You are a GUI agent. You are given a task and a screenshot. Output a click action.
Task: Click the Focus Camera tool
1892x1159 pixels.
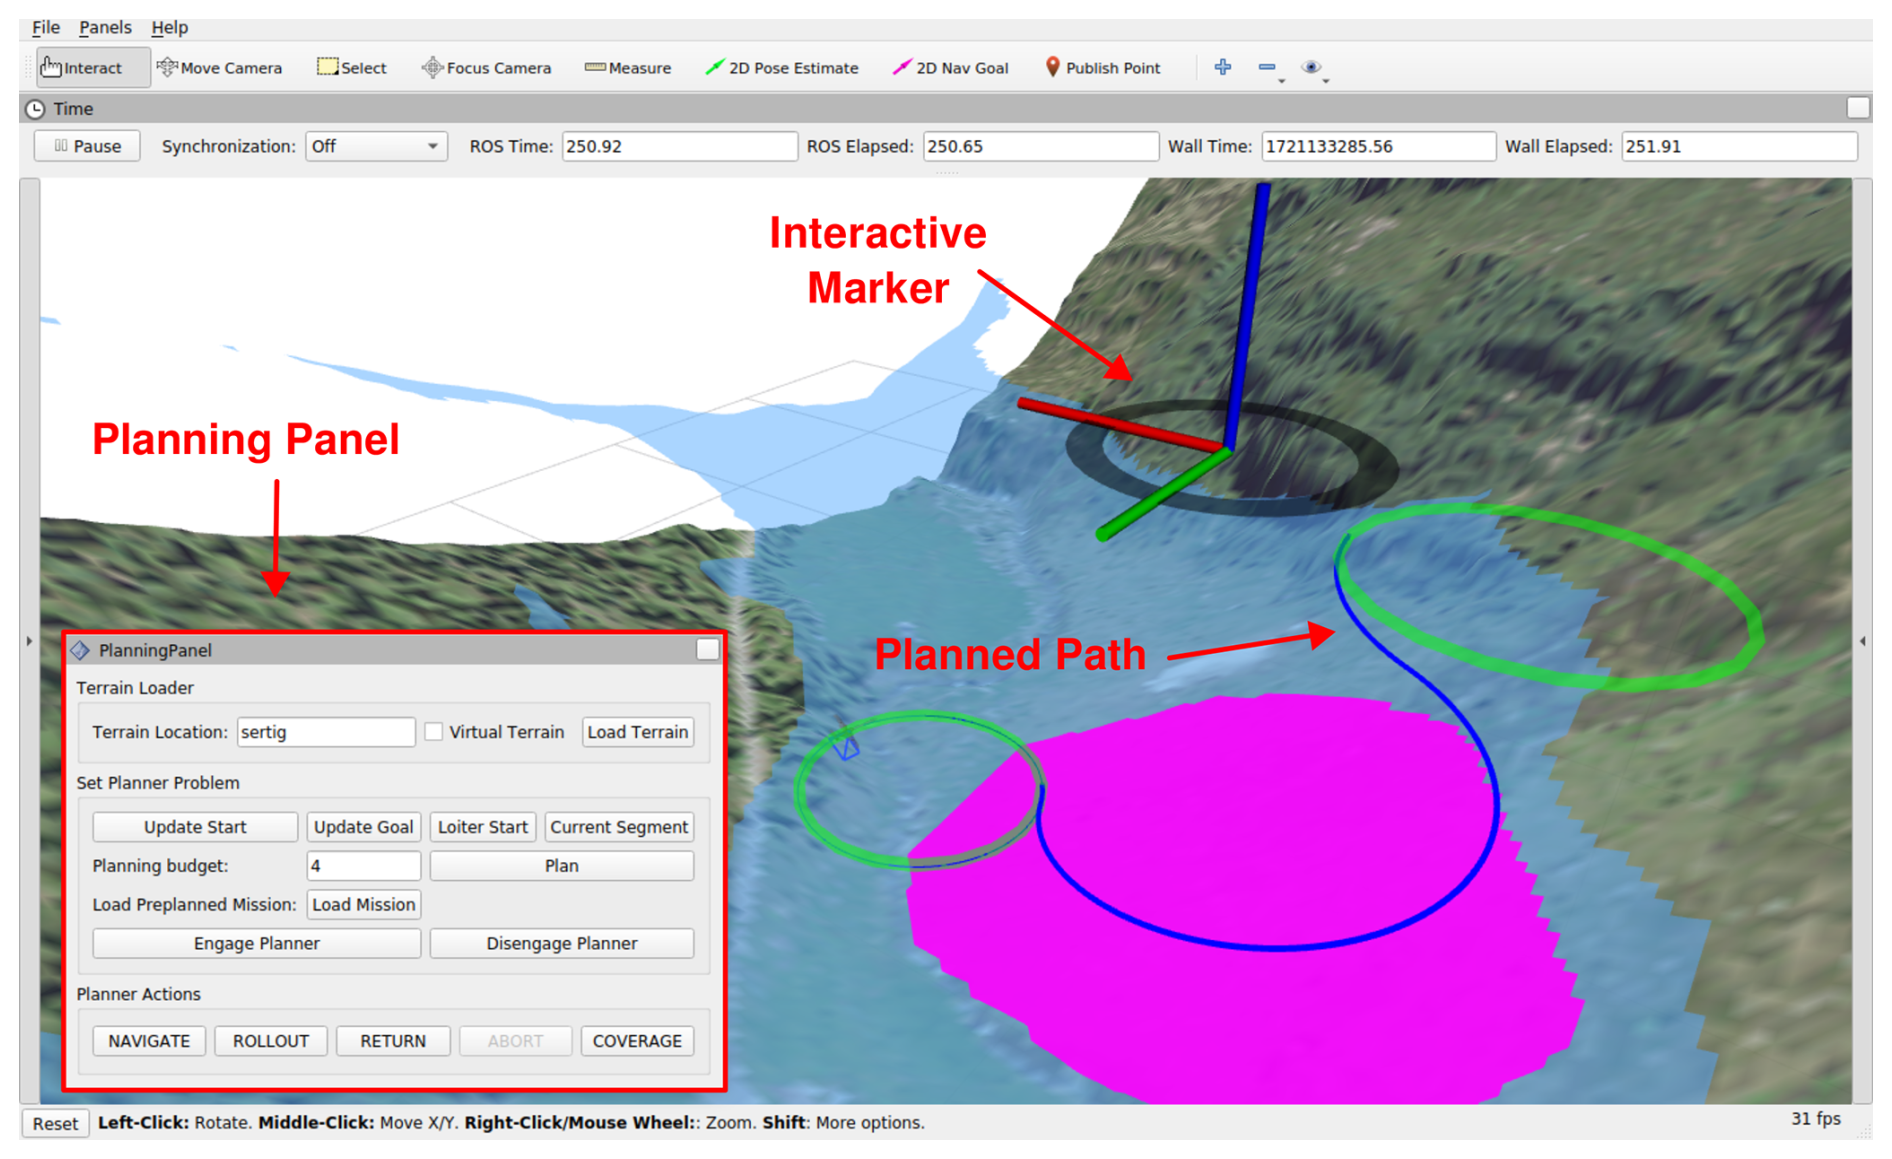click(x=486, y=68)
